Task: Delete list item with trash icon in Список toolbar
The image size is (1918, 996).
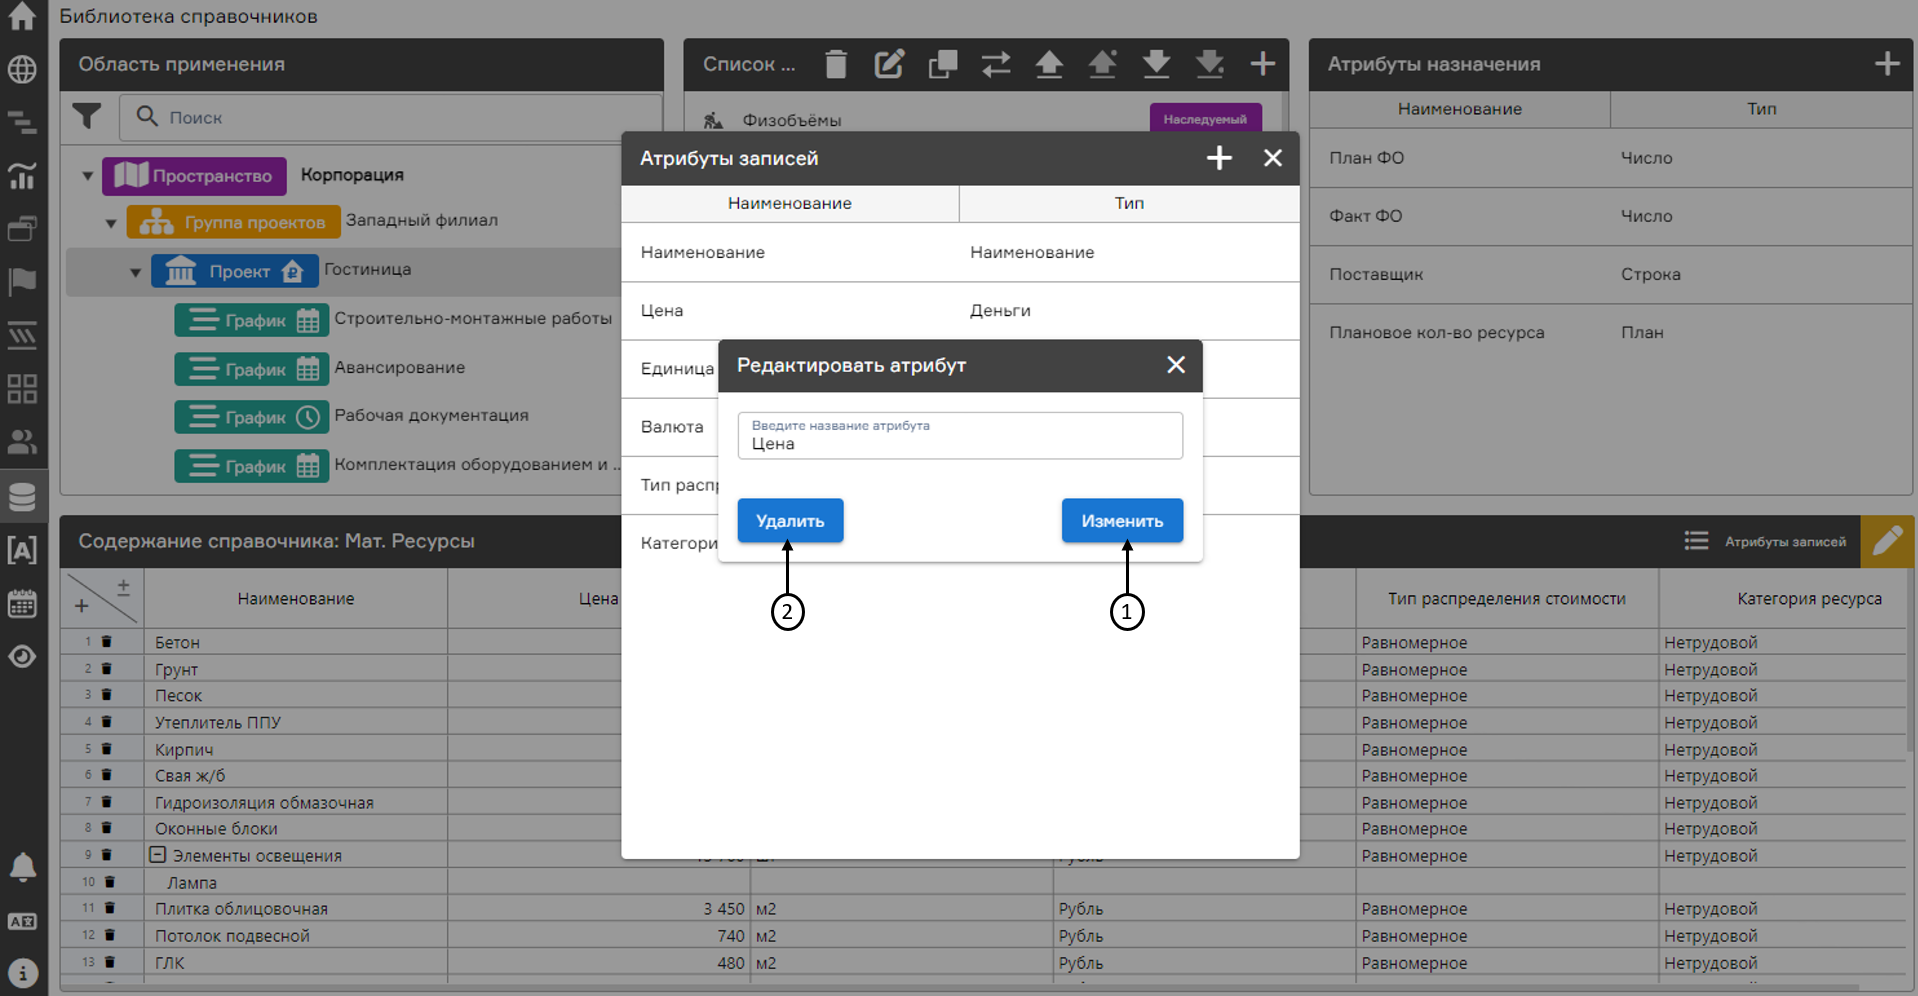Action: [x=836, y=64]
